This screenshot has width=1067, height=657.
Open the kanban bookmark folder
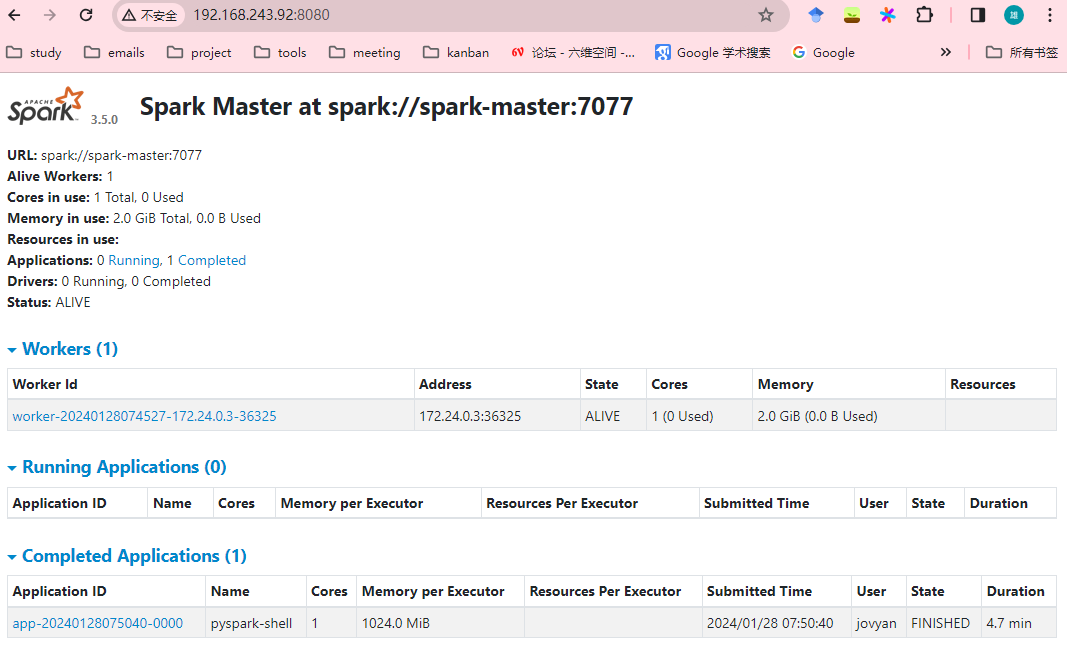(x=456, y=52)
